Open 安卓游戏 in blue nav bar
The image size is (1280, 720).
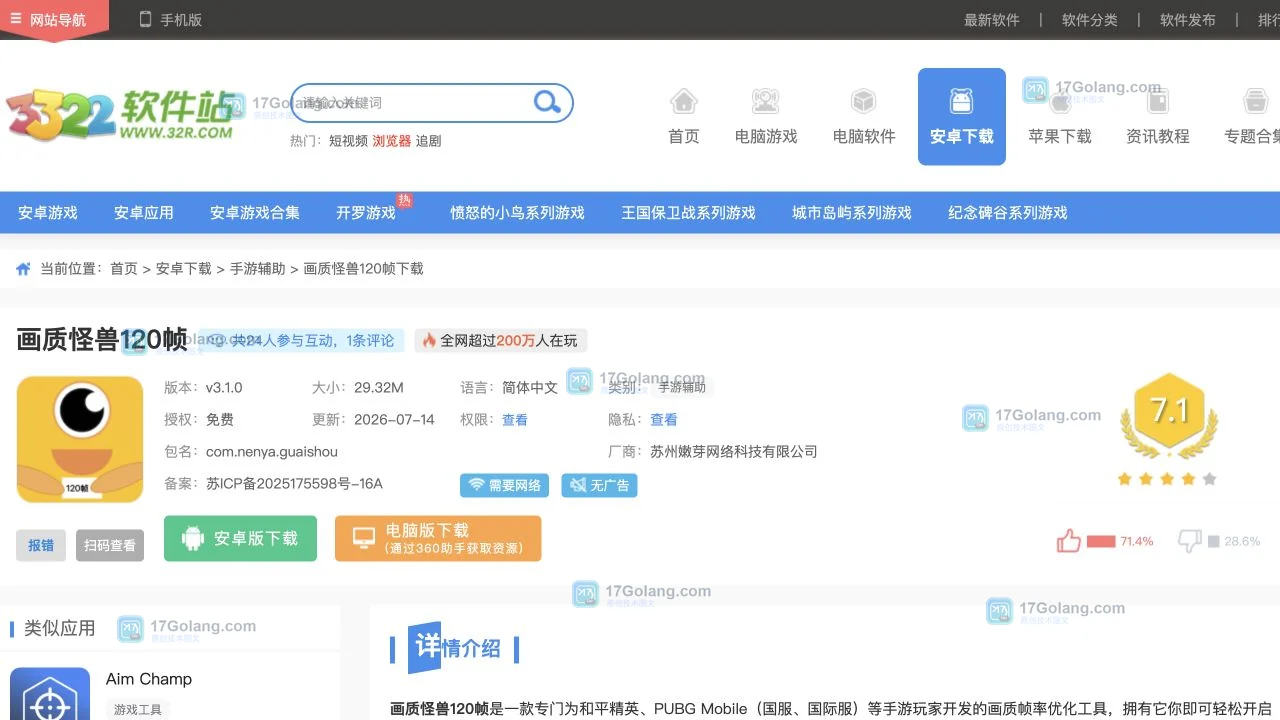tap(48, 213)
